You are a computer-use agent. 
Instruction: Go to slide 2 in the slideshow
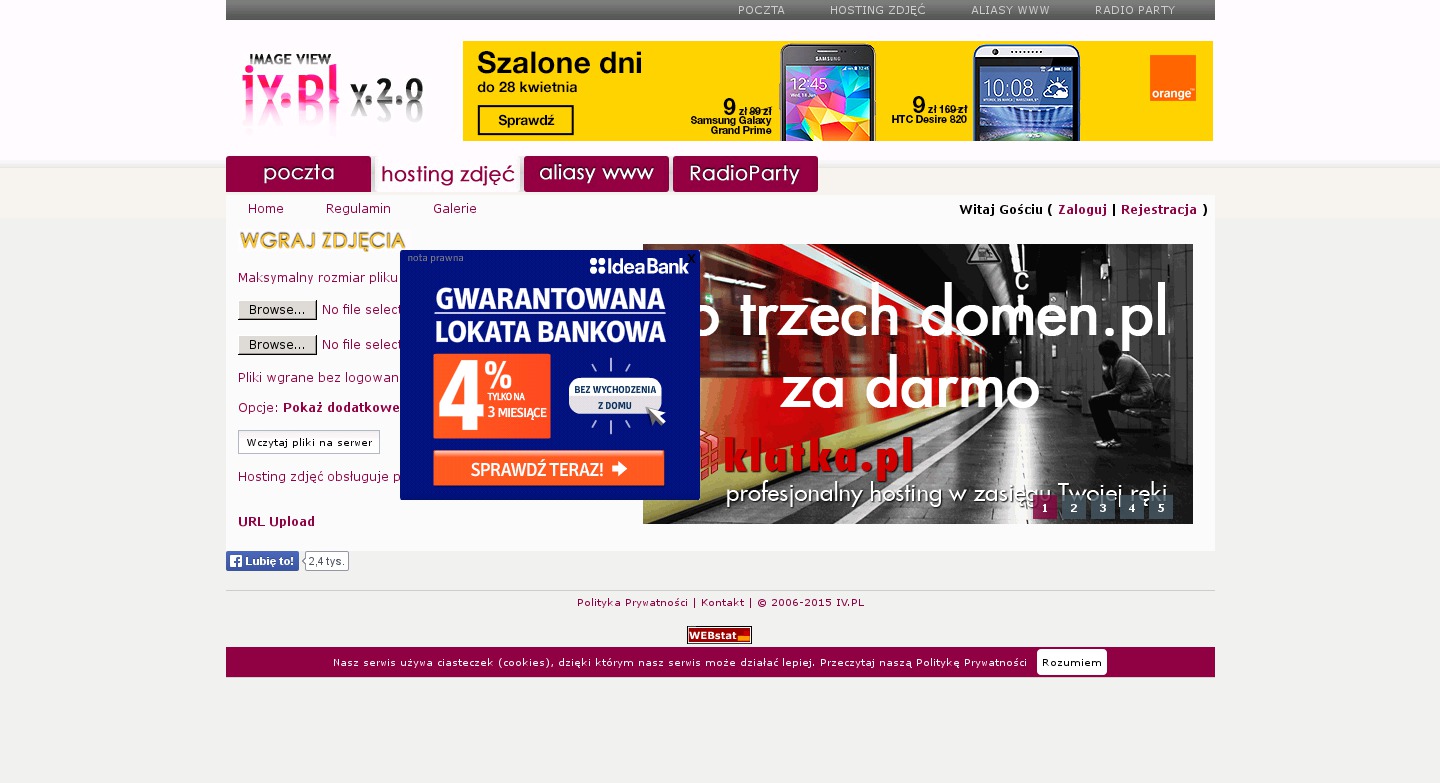(1073, 508)
